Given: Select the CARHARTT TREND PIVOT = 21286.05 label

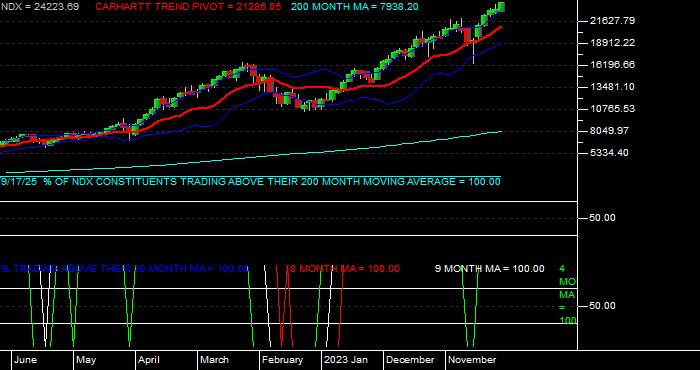Looking at the screenshot, I should (x=188, y=7).
